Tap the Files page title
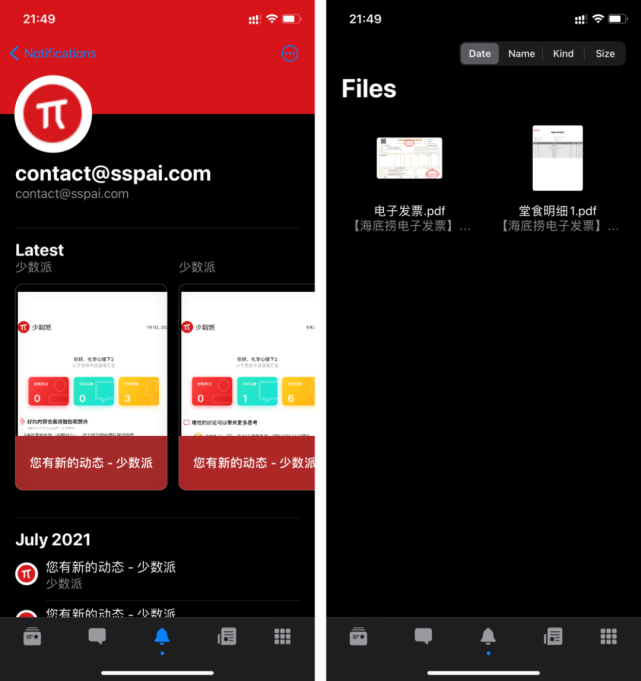This screenshot has height=681, width=641. [x=369, y=89]
